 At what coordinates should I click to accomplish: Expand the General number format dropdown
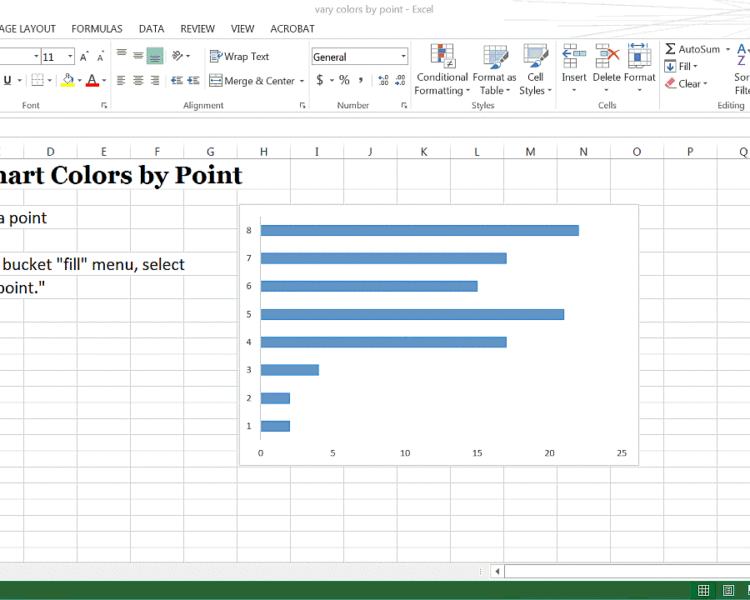[x=403, y=57]
